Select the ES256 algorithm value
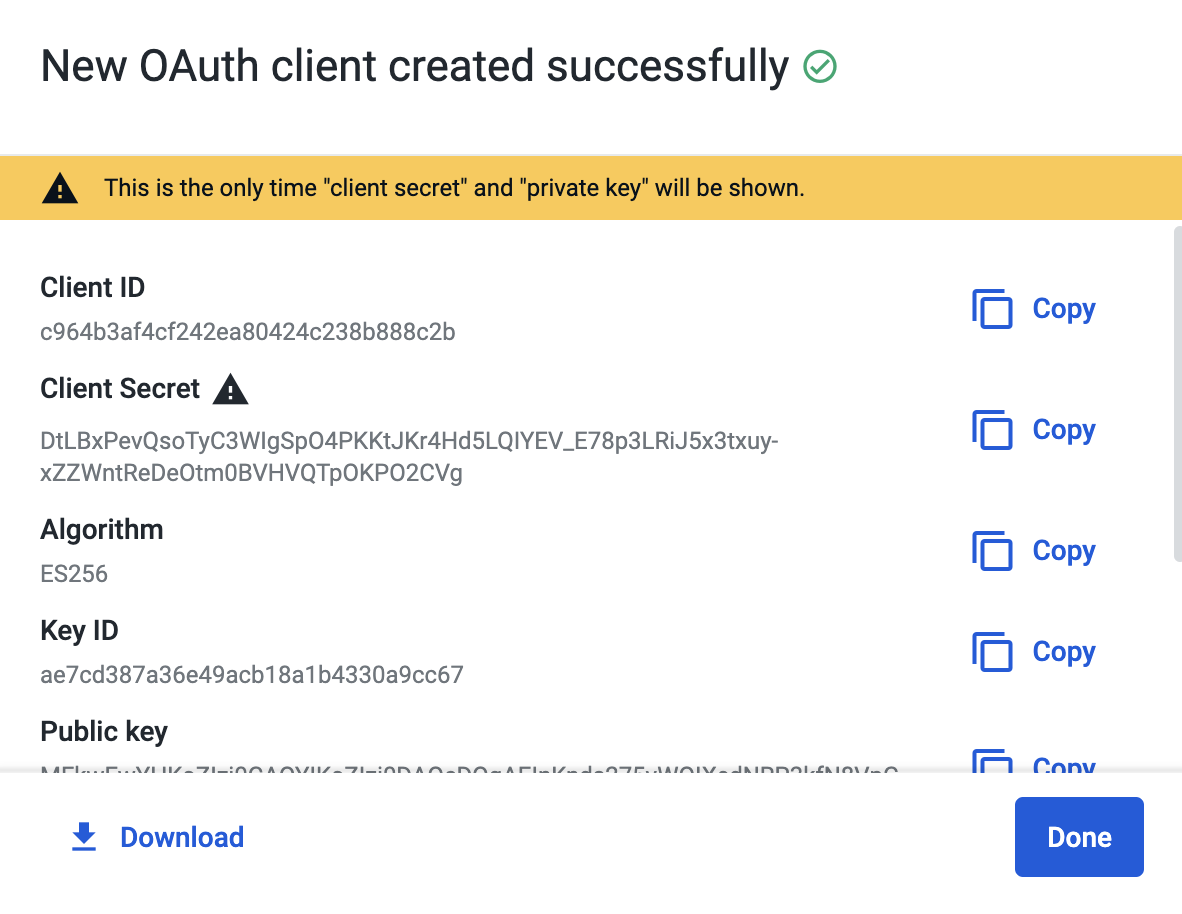The width and height of the screenshot is (1182, 914). click(74, 574)
